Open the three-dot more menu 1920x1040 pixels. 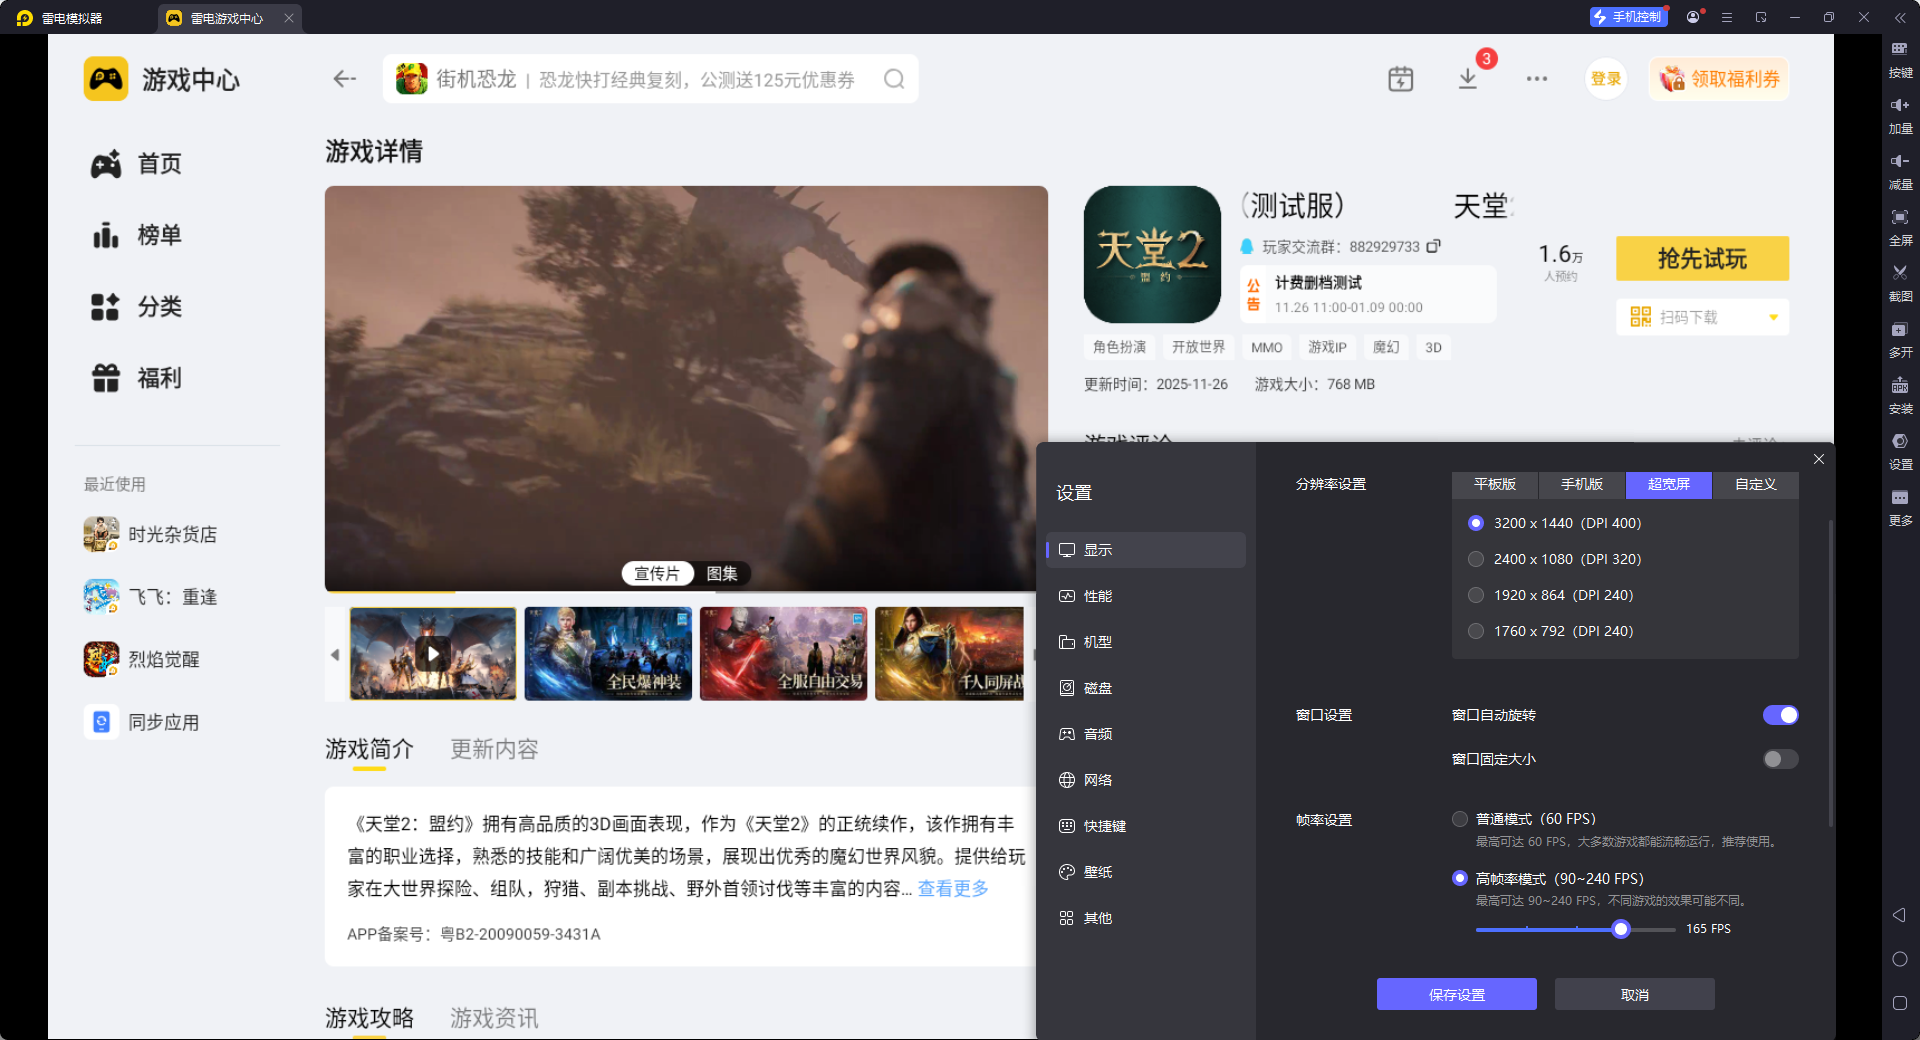[1537, 79]
